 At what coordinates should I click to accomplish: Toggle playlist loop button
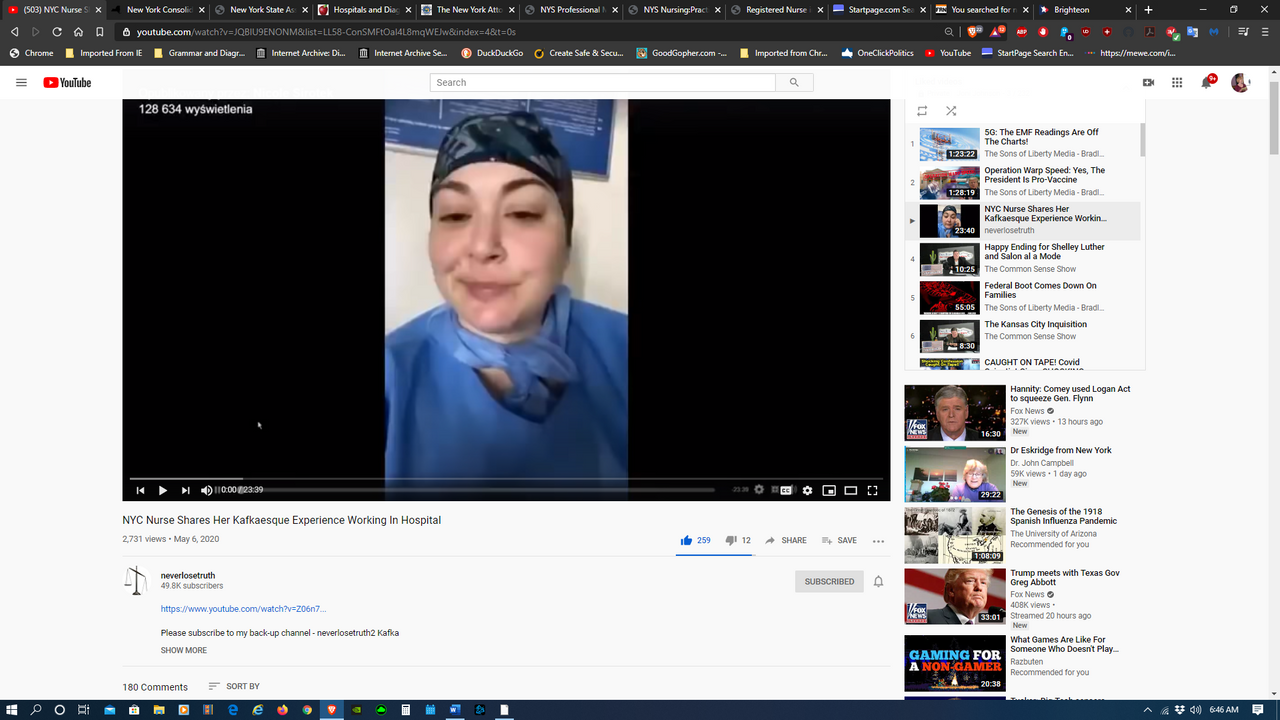pos(922,111)
